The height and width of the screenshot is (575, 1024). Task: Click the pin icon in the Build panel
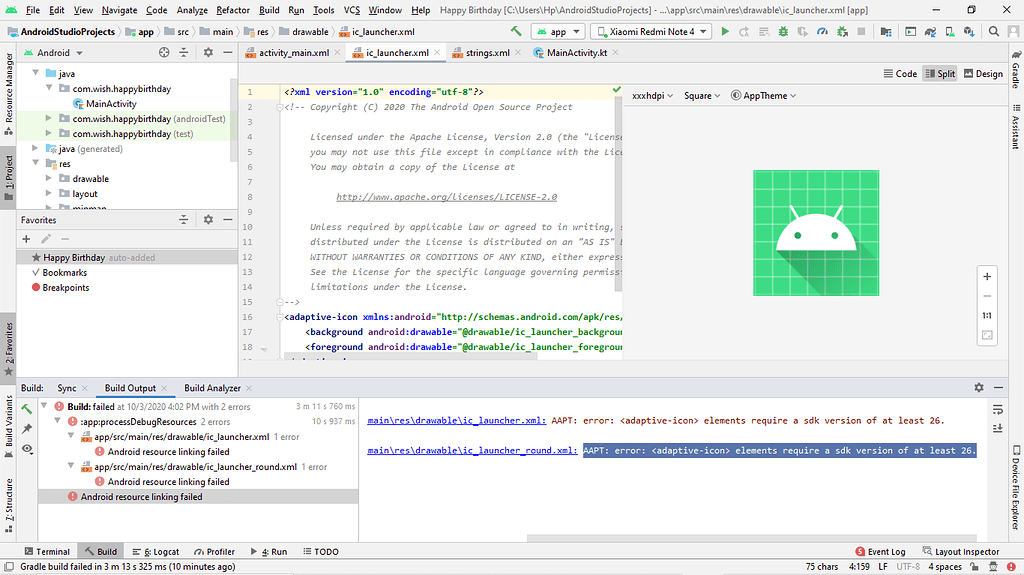coord(28,428)
